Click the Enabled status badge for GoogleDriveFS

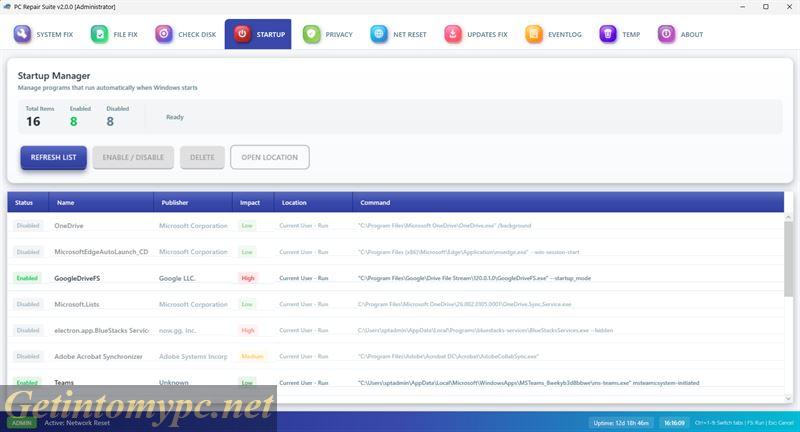click(x=27, y=278)
